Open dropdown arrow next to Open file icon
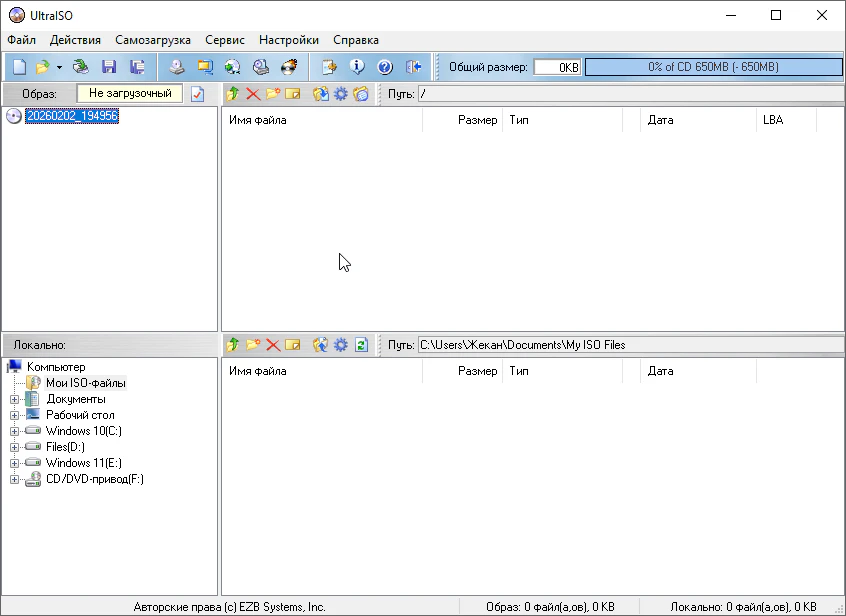This screenshot has height=616, width=846. [59, 67]
